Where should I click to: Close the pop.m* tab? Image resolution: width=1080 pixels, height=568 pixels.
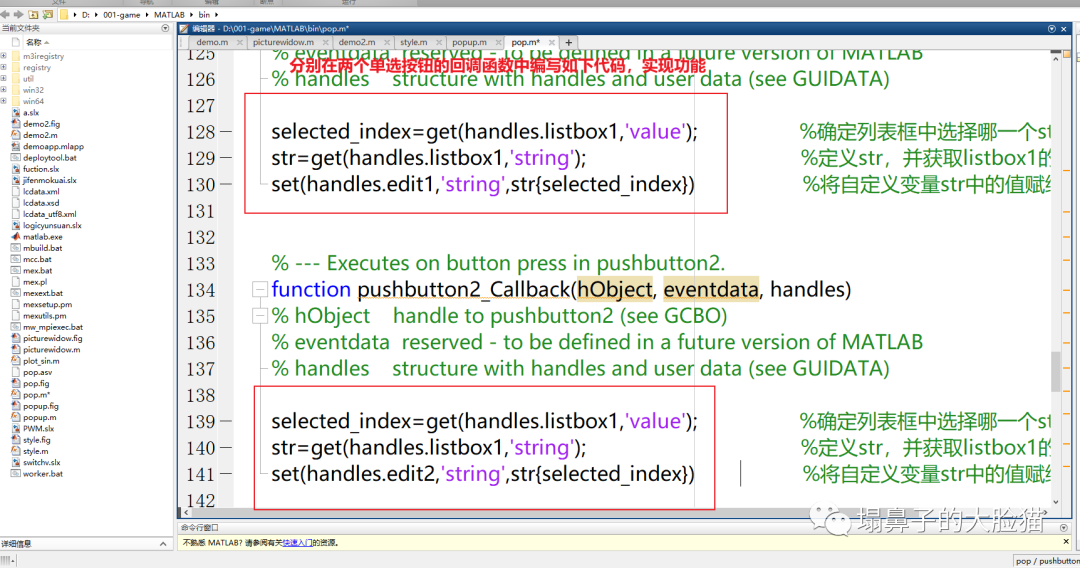coord(552,43)
